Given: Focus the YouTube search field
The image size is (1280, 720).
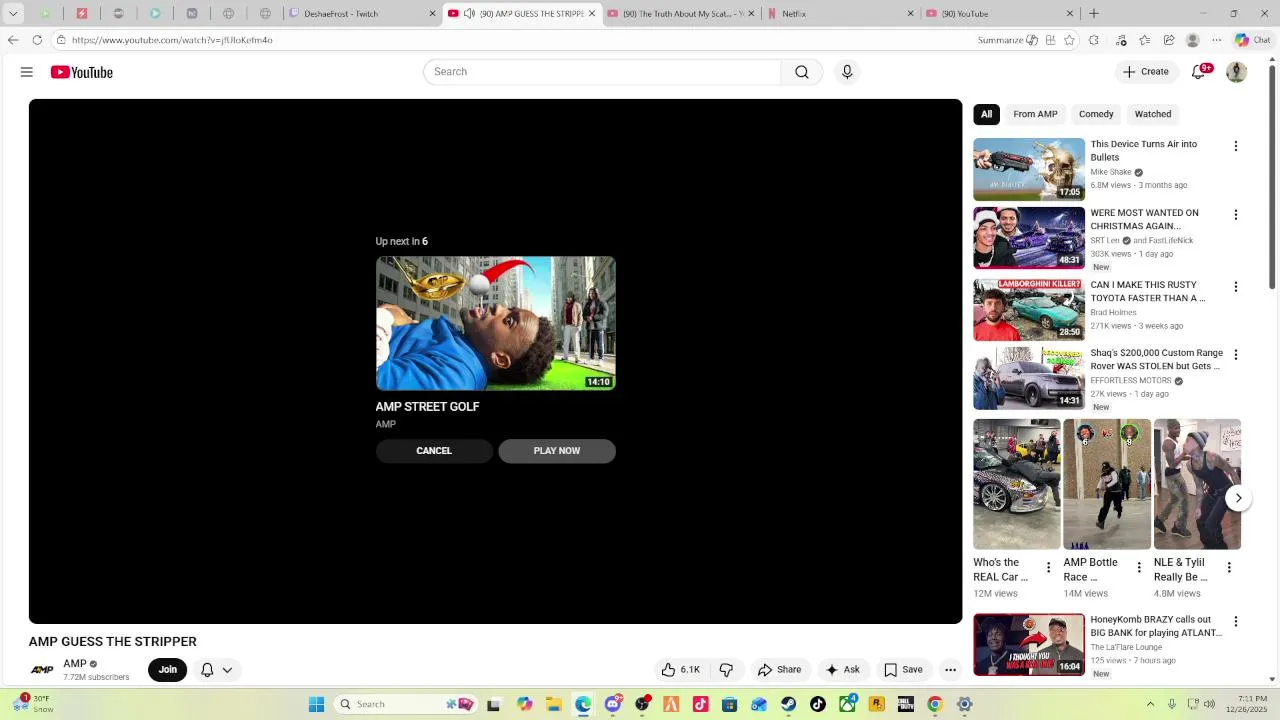Looking at the screenshot, I should (x=602, y=72).
